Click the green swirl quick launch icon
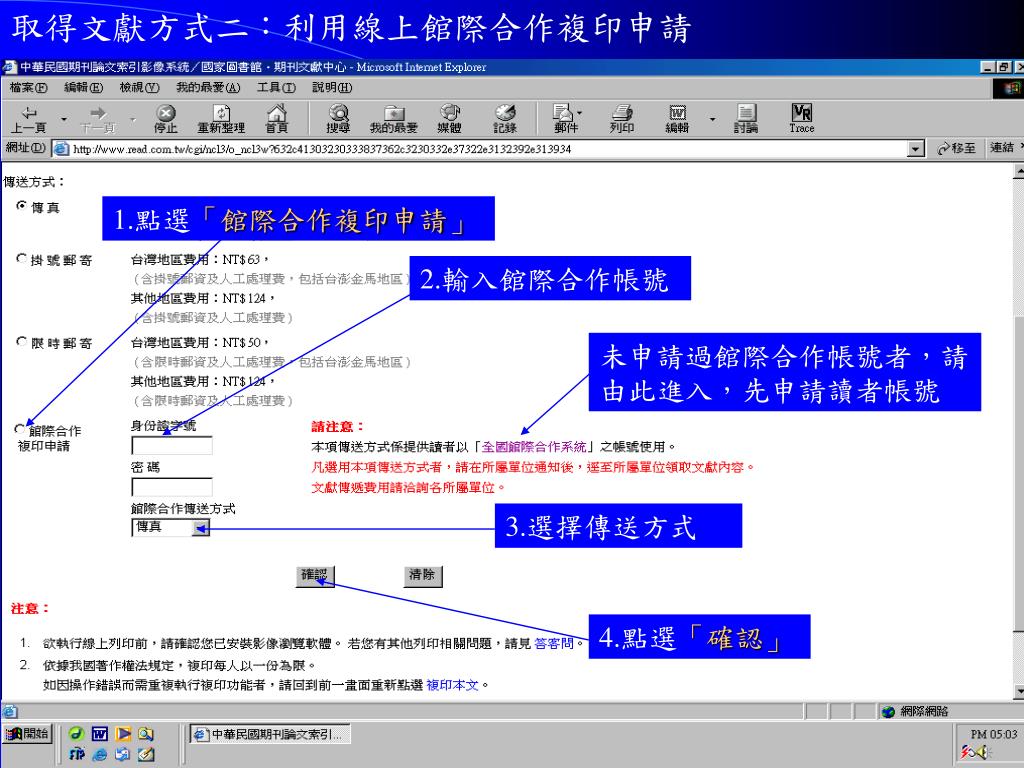Viewport: 1024px width, 768px height. tap(76, 734)
